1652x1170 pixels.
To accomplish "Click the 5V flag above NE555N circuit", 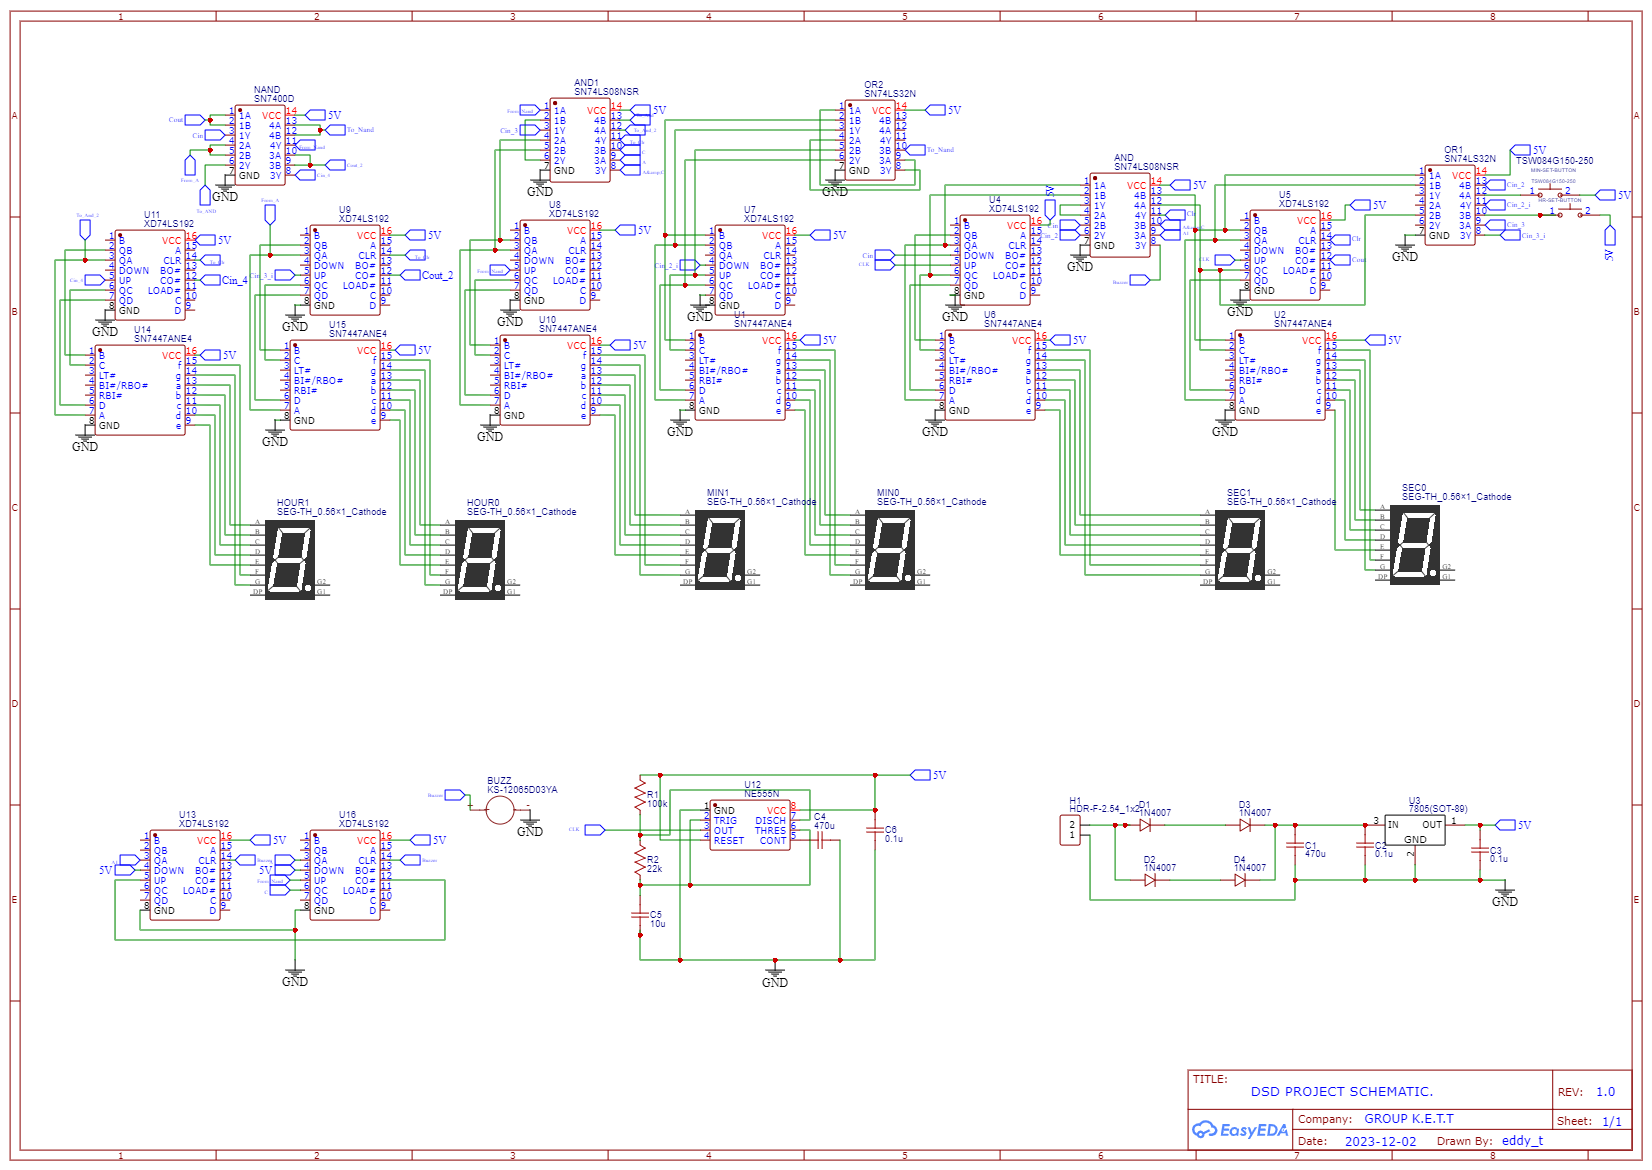I will pos(929,775).
